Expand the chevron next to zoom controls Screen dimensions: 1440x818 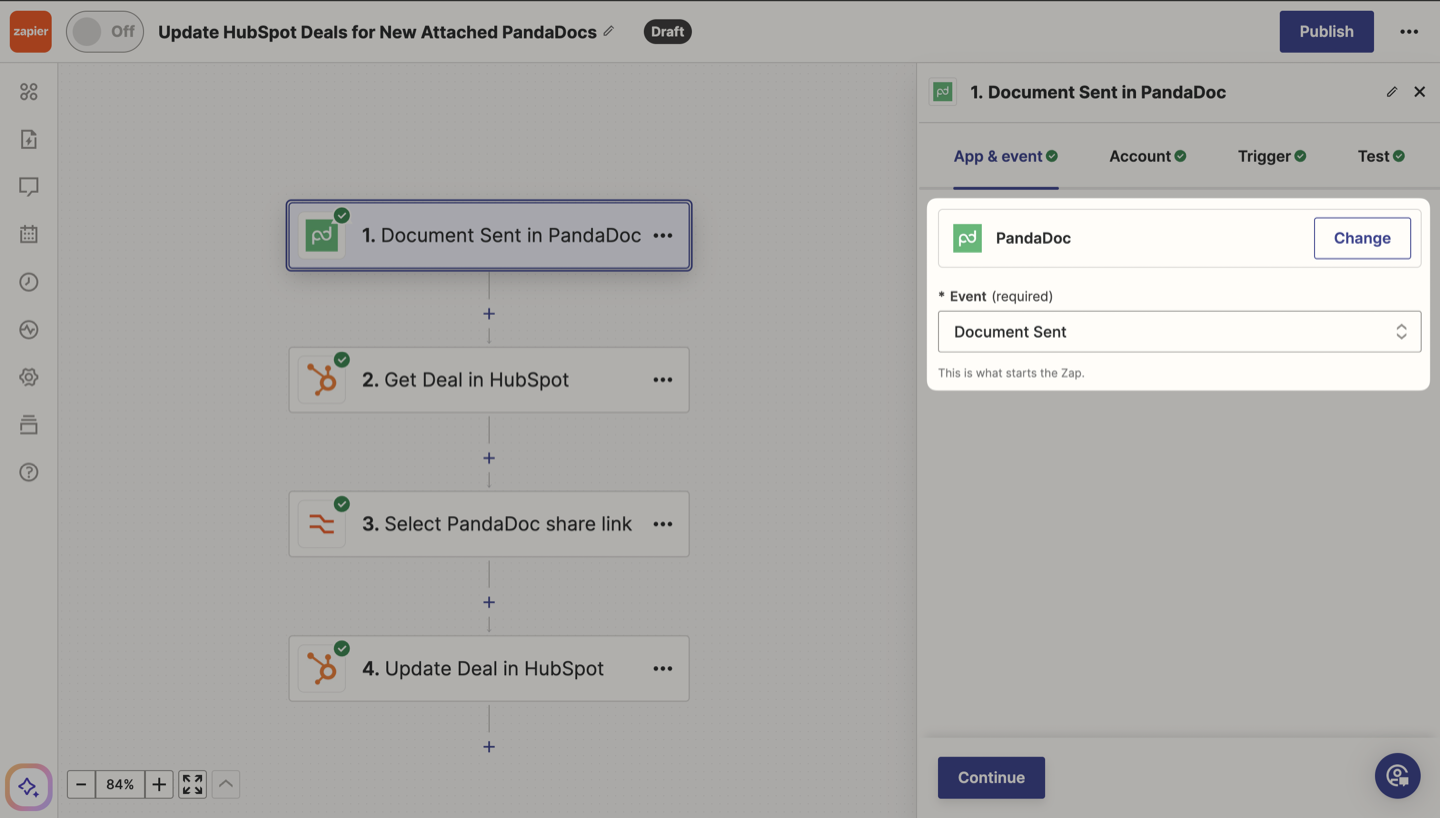[x=226, y=784]
